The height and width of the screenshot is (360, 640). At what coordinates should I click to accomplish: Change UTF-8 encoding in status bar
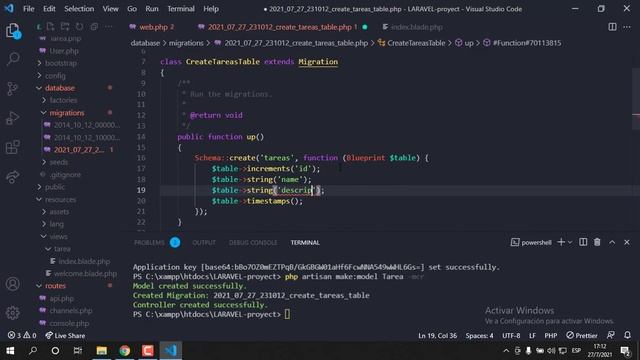pyautogui.click(x=511, y=336)
